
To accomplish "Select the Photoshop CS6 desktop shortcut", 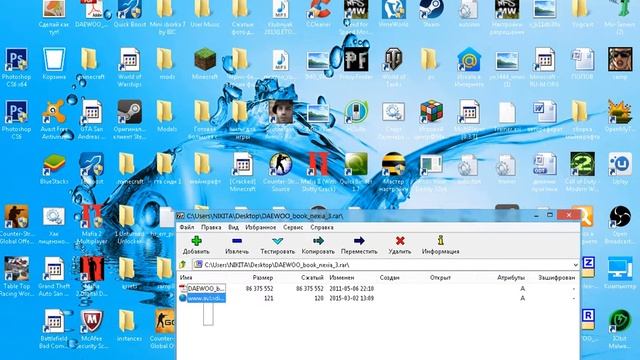I will pyautogui.click(x=16, y=120).
